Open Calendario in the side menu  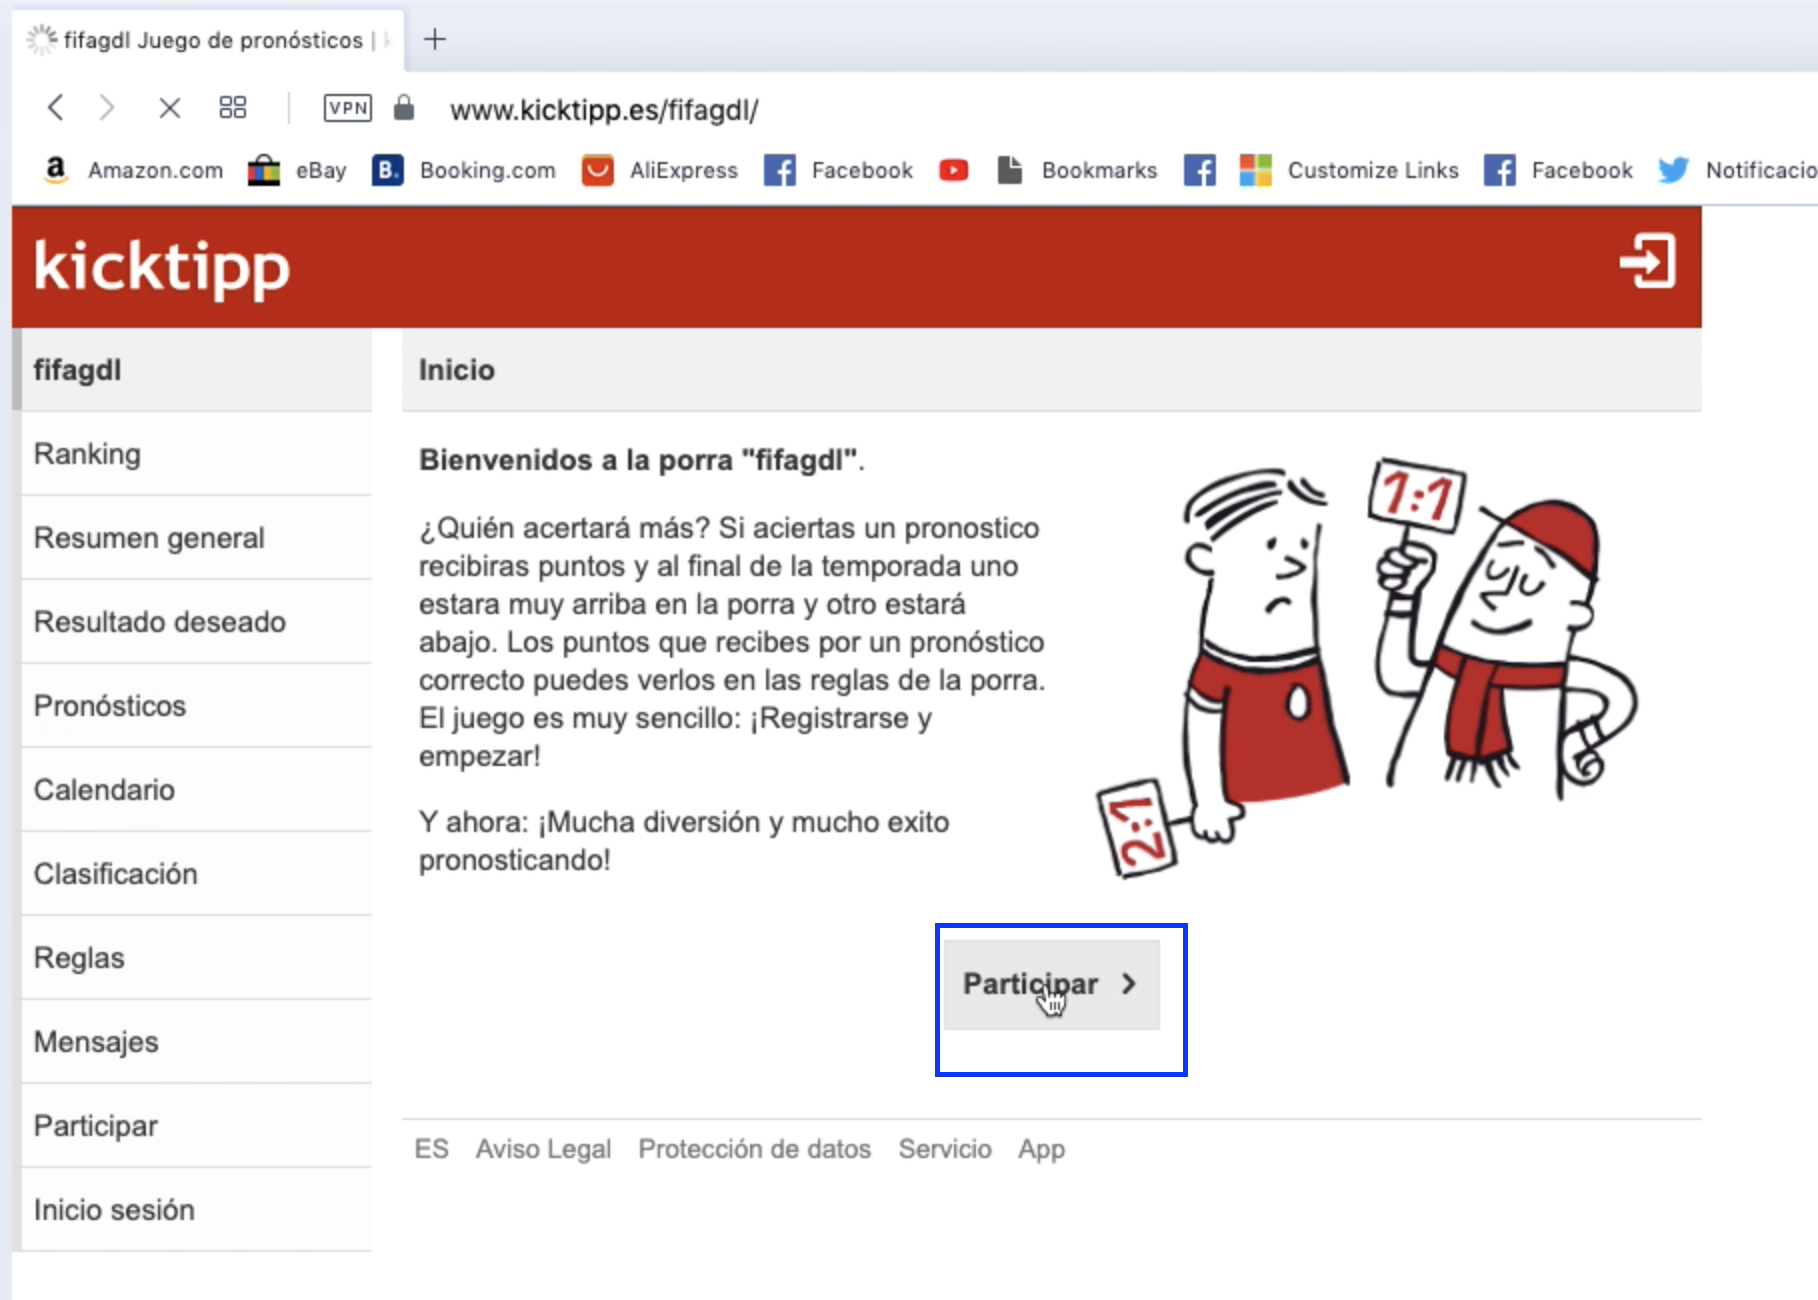point(105,790)
